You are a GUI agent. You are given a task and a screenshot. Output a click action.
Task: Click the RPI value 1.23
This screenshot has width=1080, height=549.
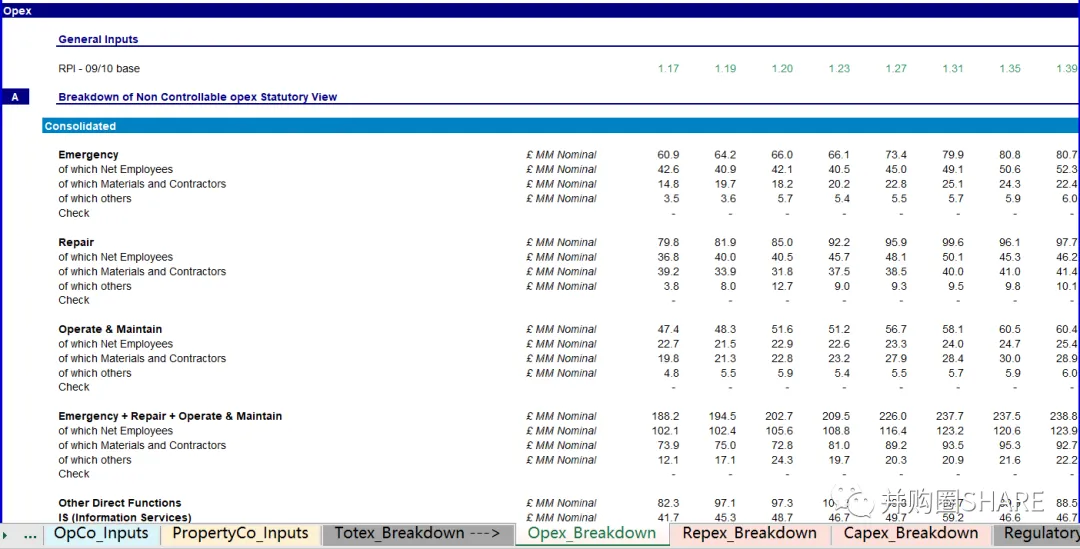pyautogui.click(x=839, y=69)
